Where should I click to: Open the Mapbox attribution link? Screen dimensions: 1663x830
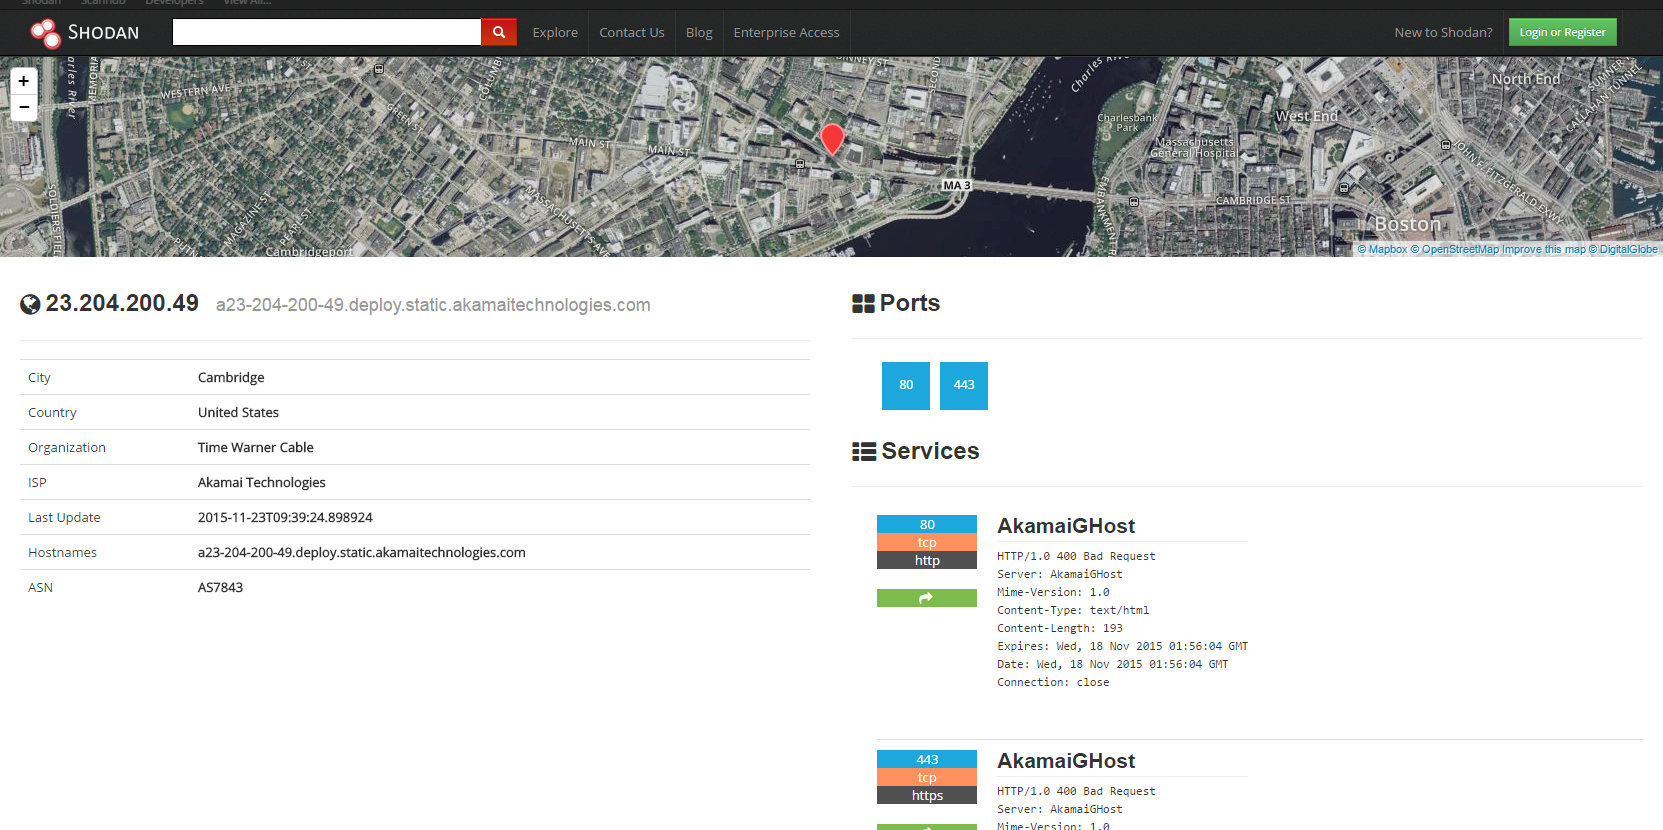click(1382, 250)
